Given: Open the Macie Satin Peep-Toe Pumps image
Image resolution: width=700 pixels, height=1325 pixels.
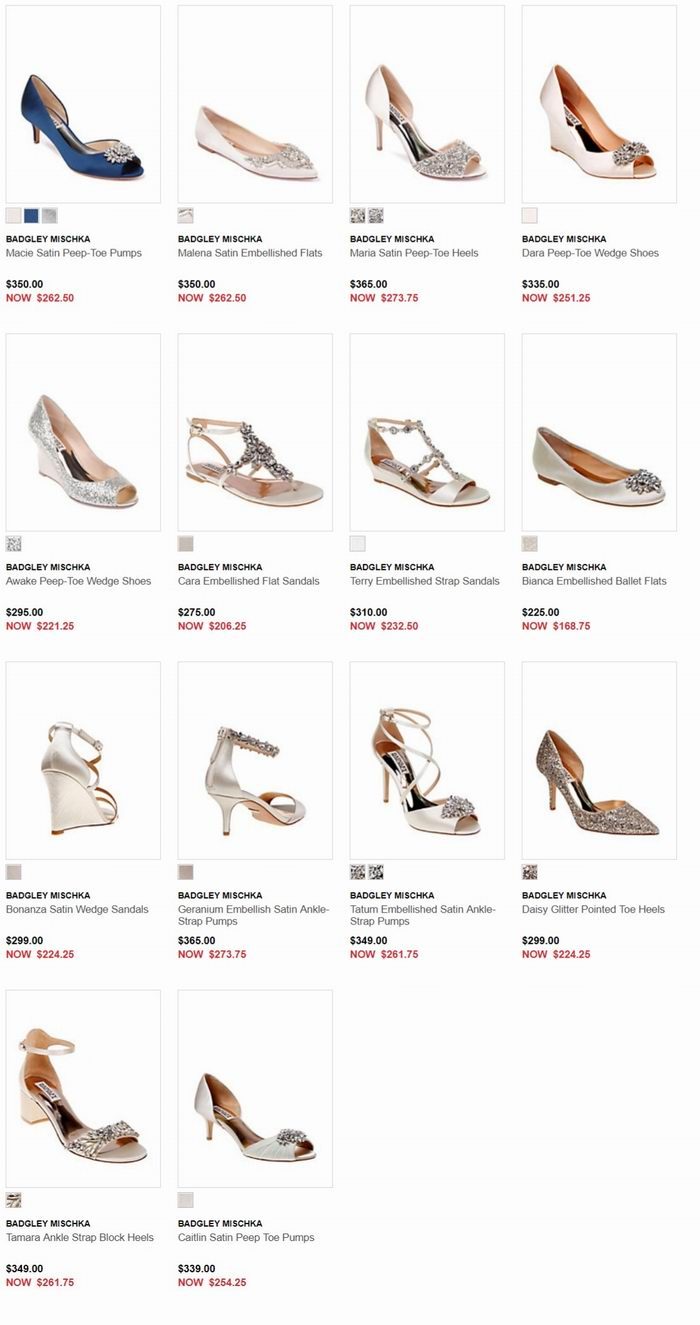Looking at the screenshot, I should tap(83, 104).
